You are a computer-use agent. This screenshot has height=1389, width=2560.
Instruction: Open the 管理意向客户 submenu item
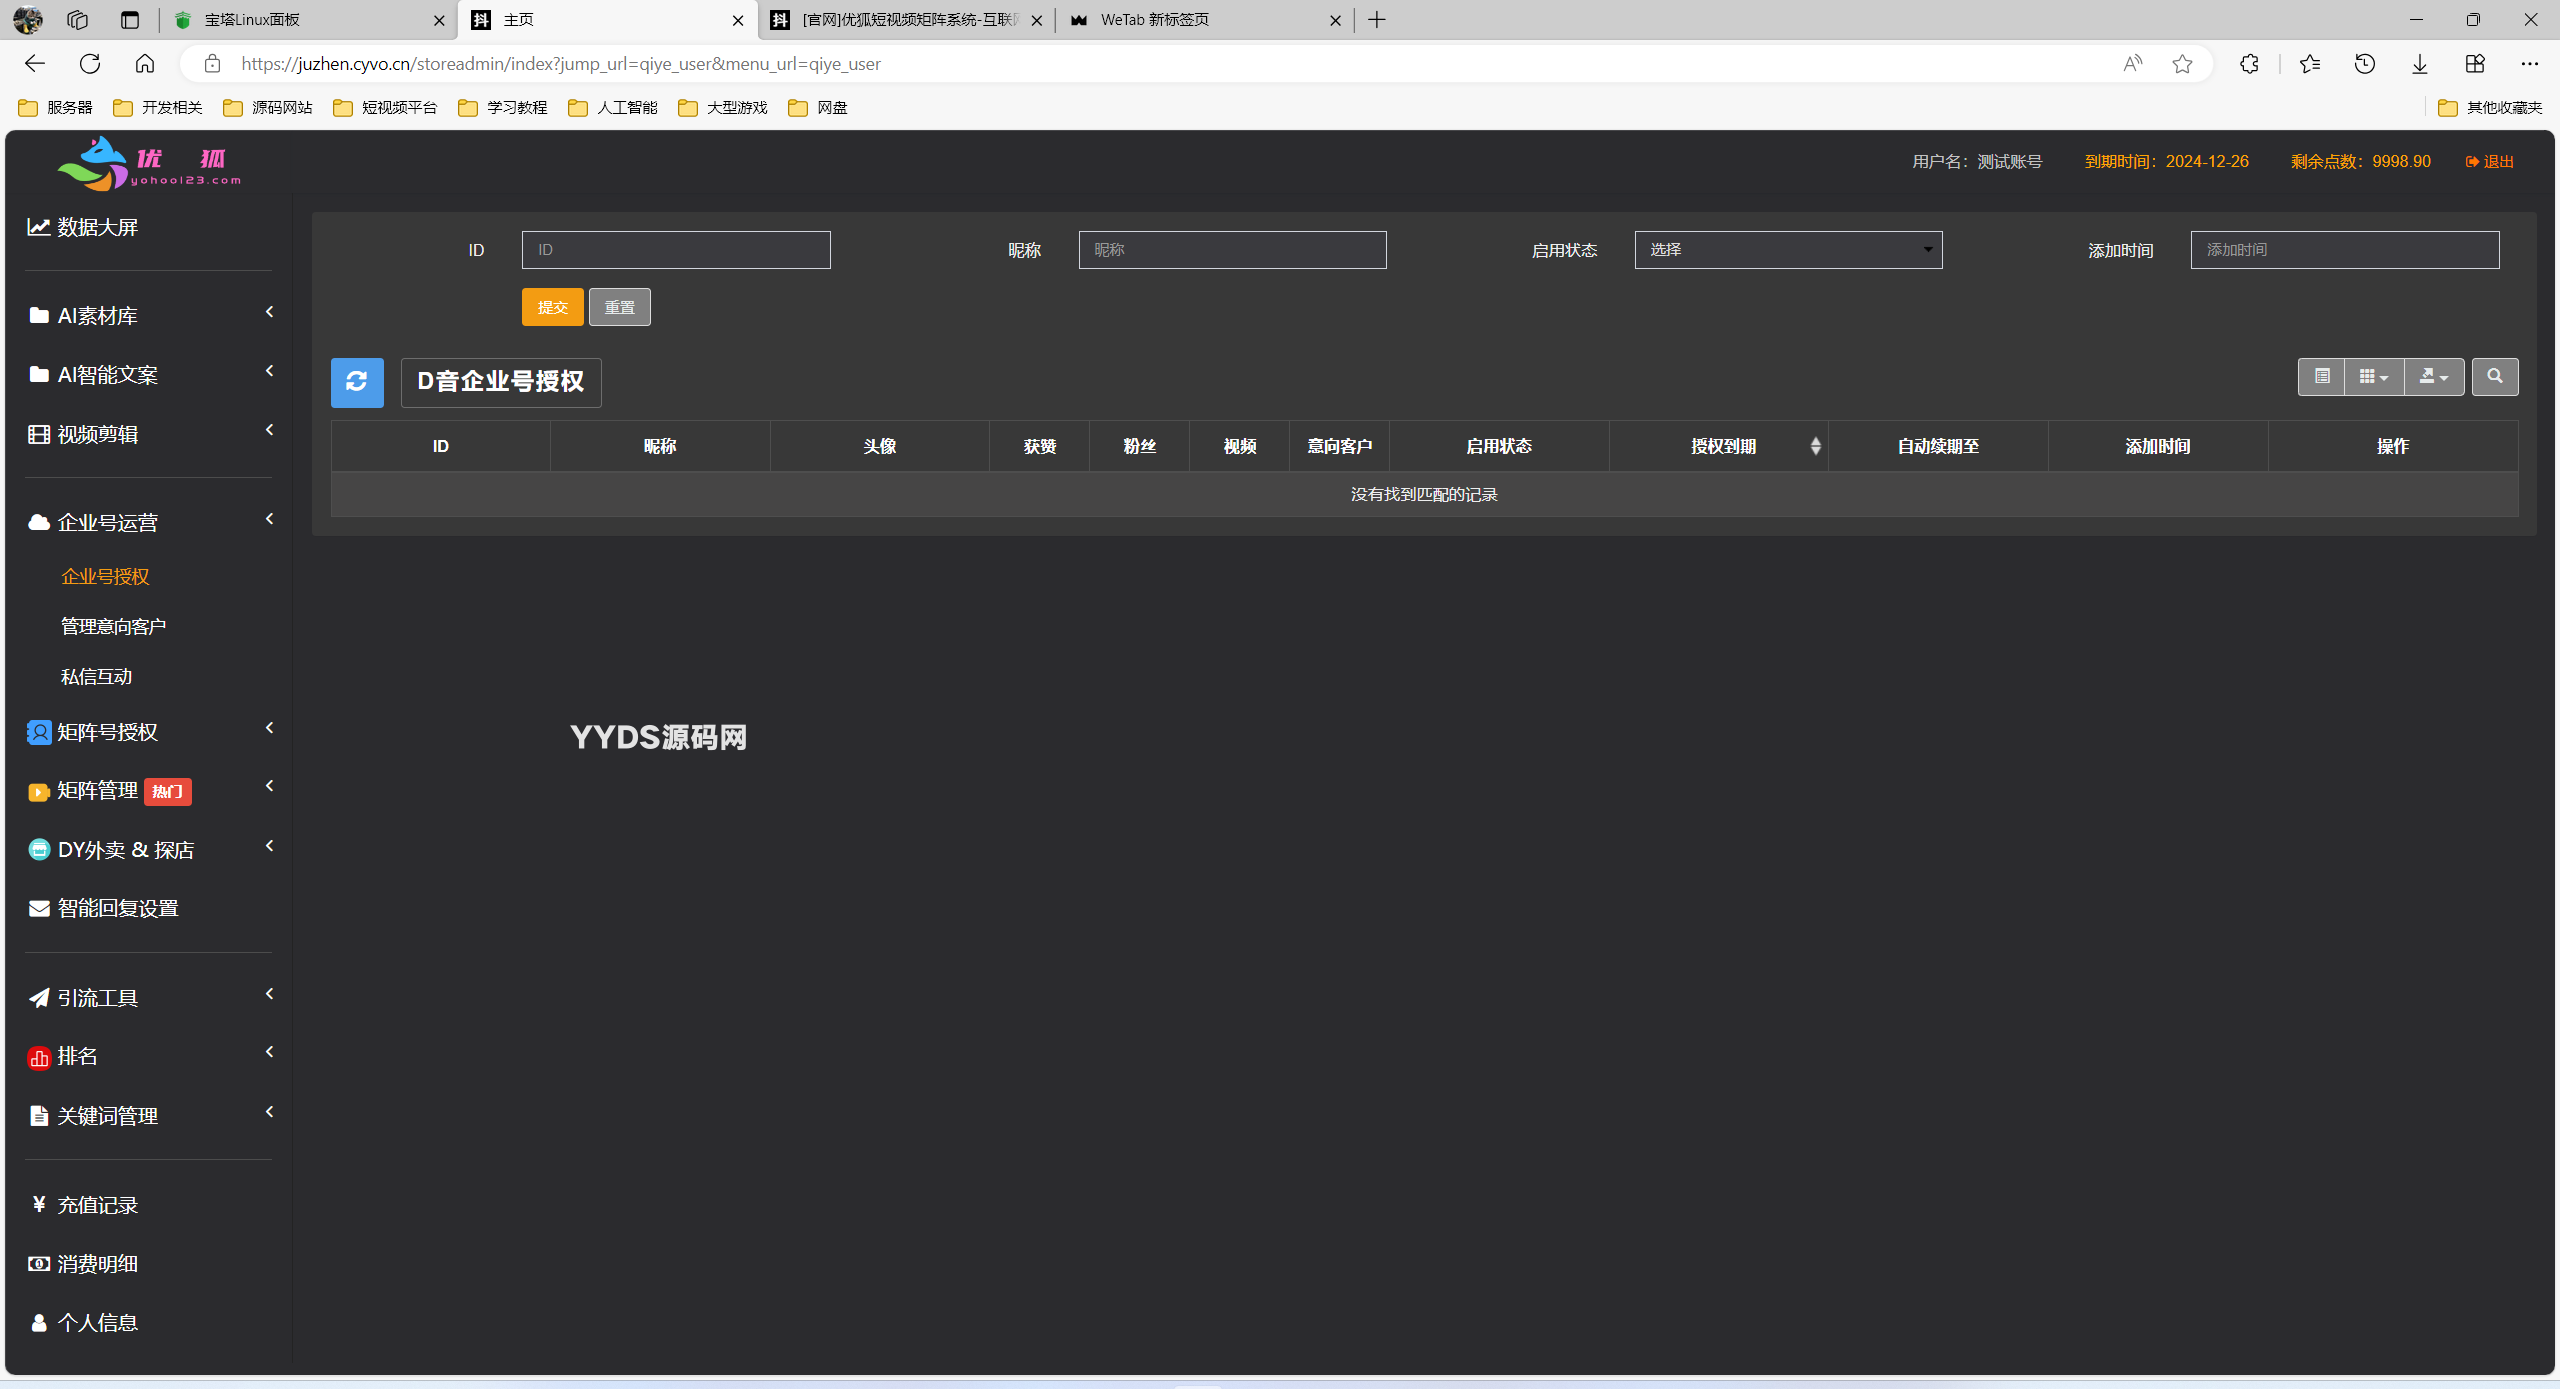pyautogui.click(x=113, y=626)
